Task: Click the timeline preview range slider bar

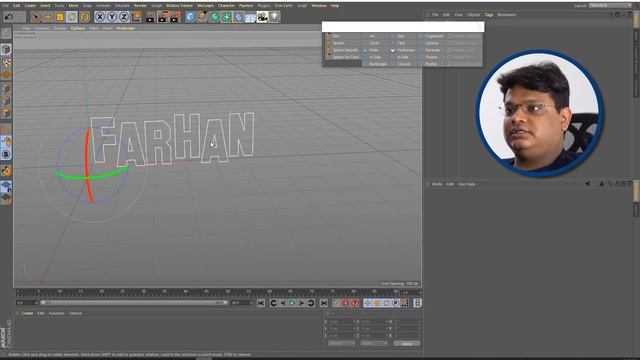Action: [x=134, y=303]
